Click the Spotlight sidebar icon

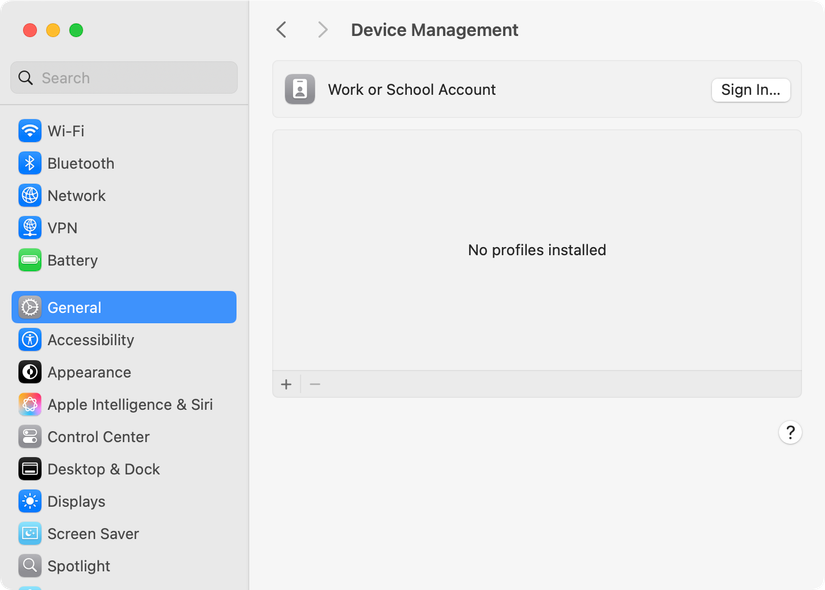[29, 565]
